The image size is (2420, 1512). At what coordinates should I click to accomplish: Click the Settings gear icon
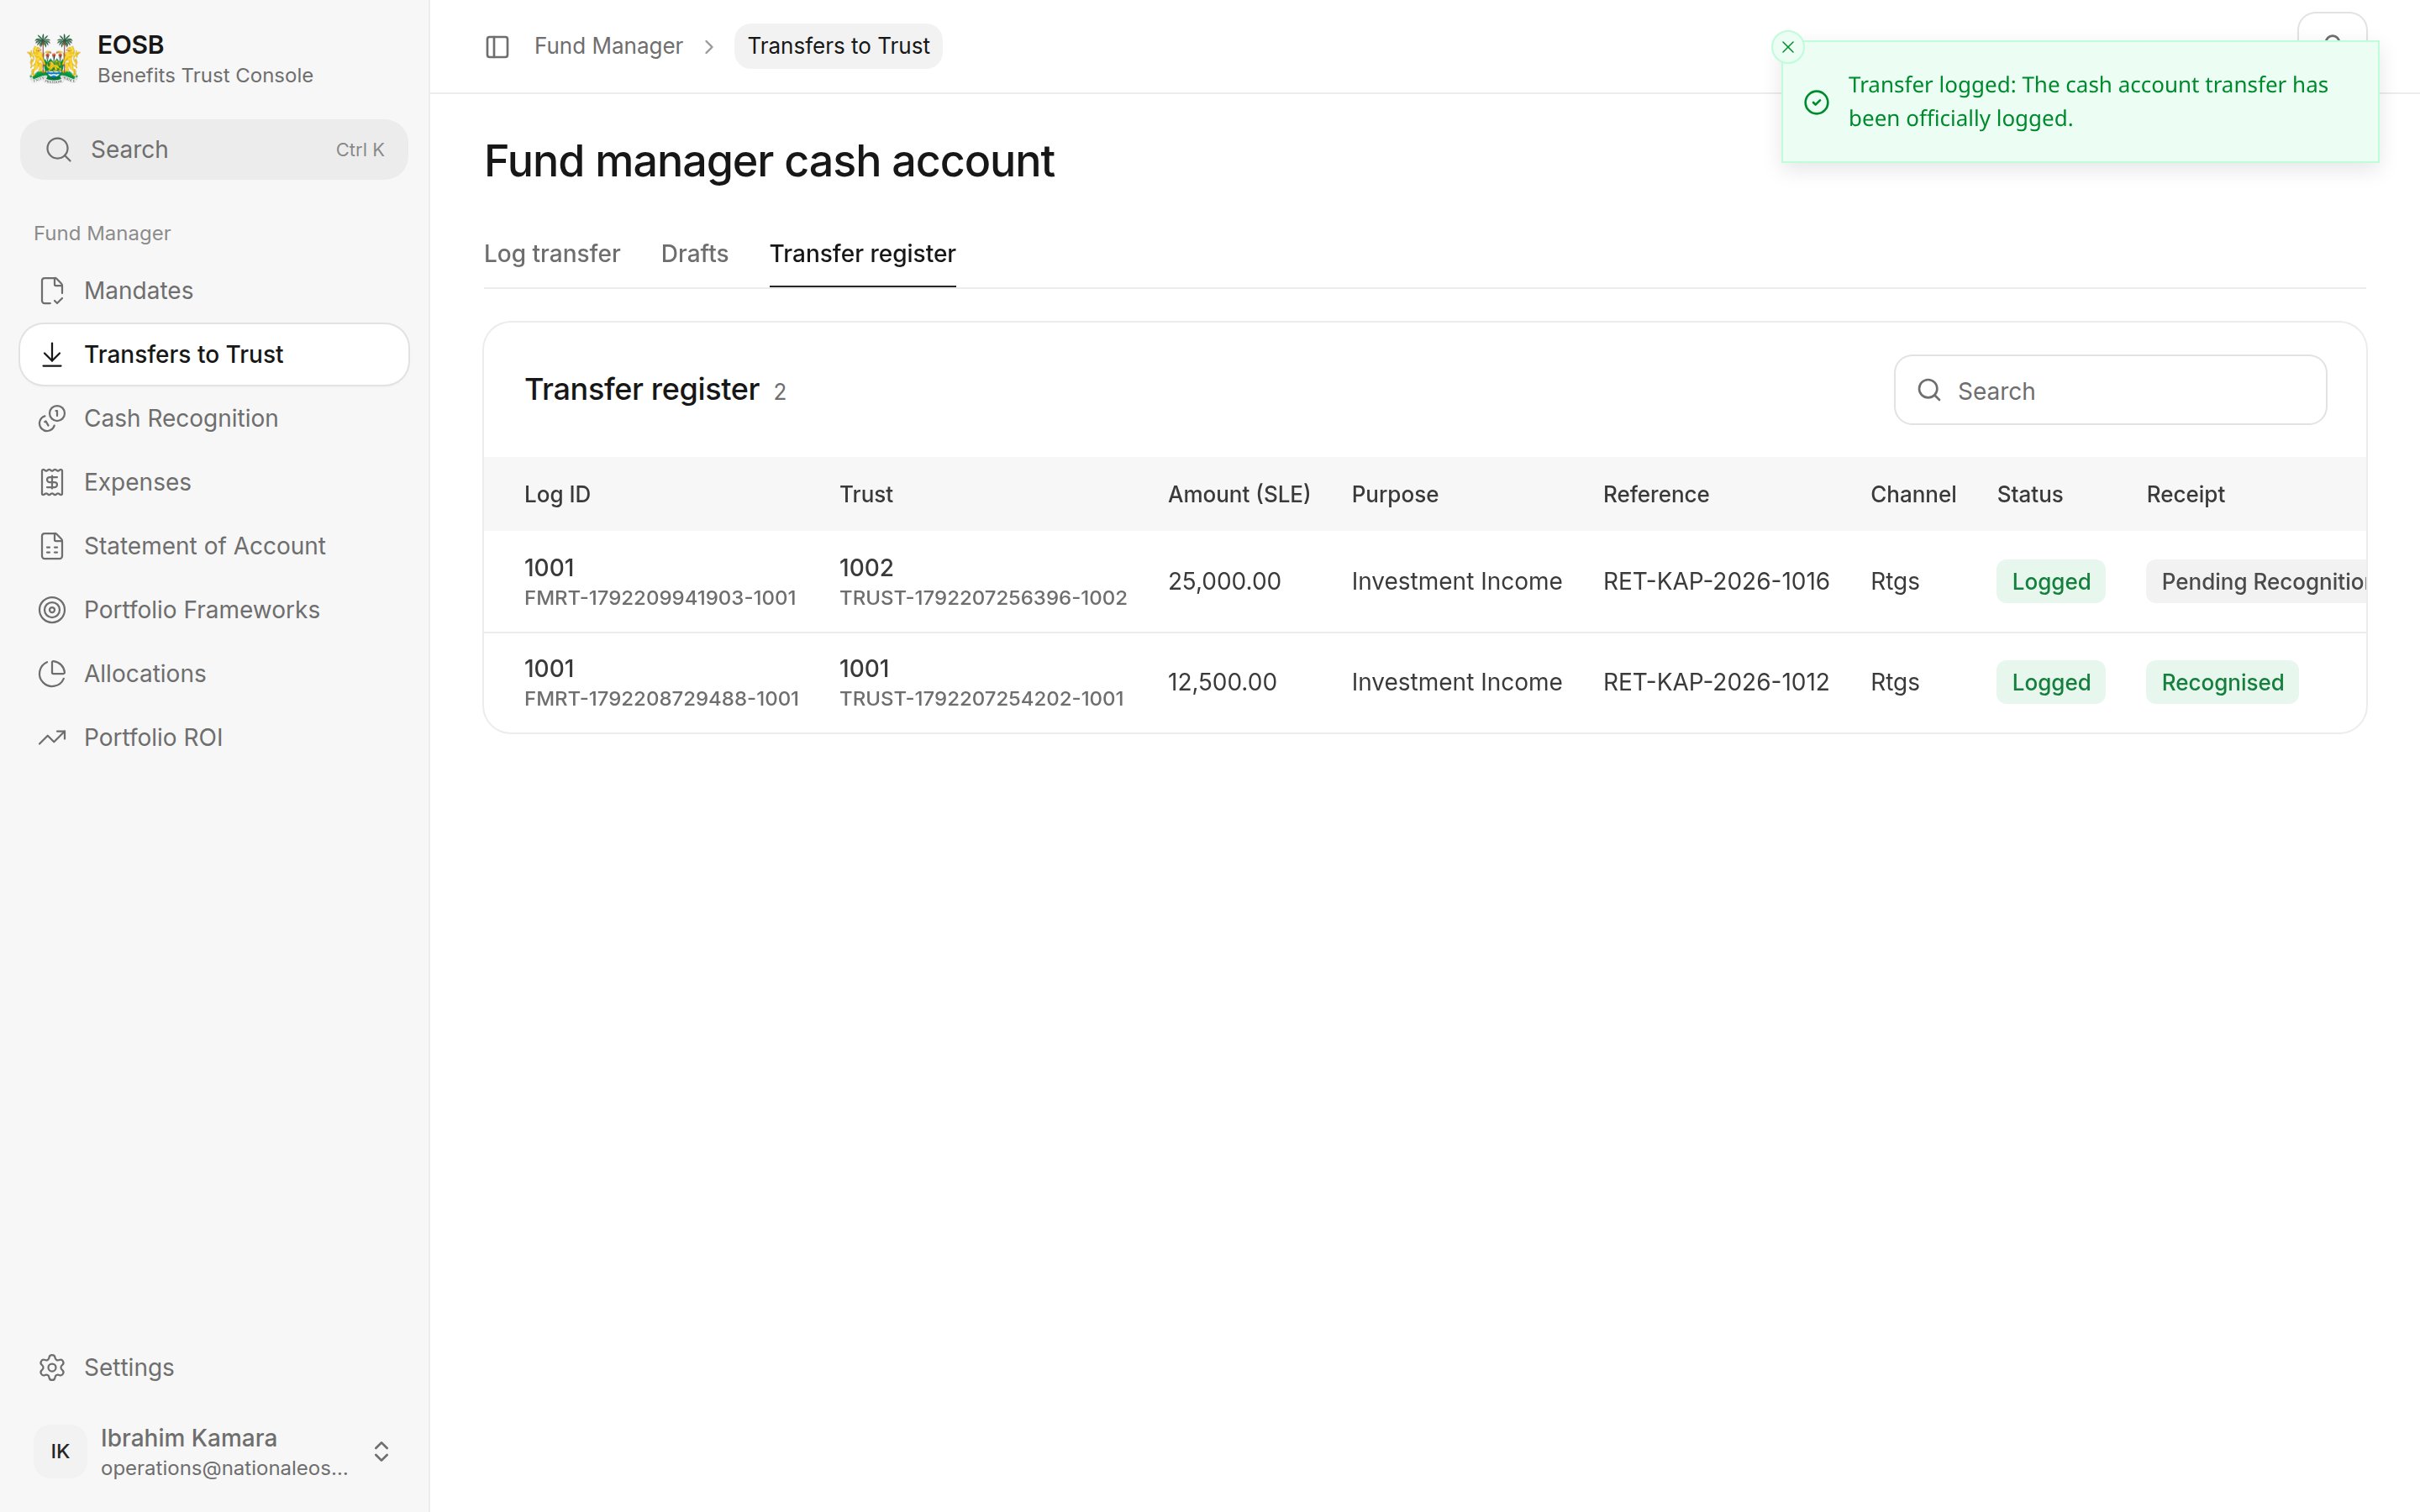tap(52, 1368)
